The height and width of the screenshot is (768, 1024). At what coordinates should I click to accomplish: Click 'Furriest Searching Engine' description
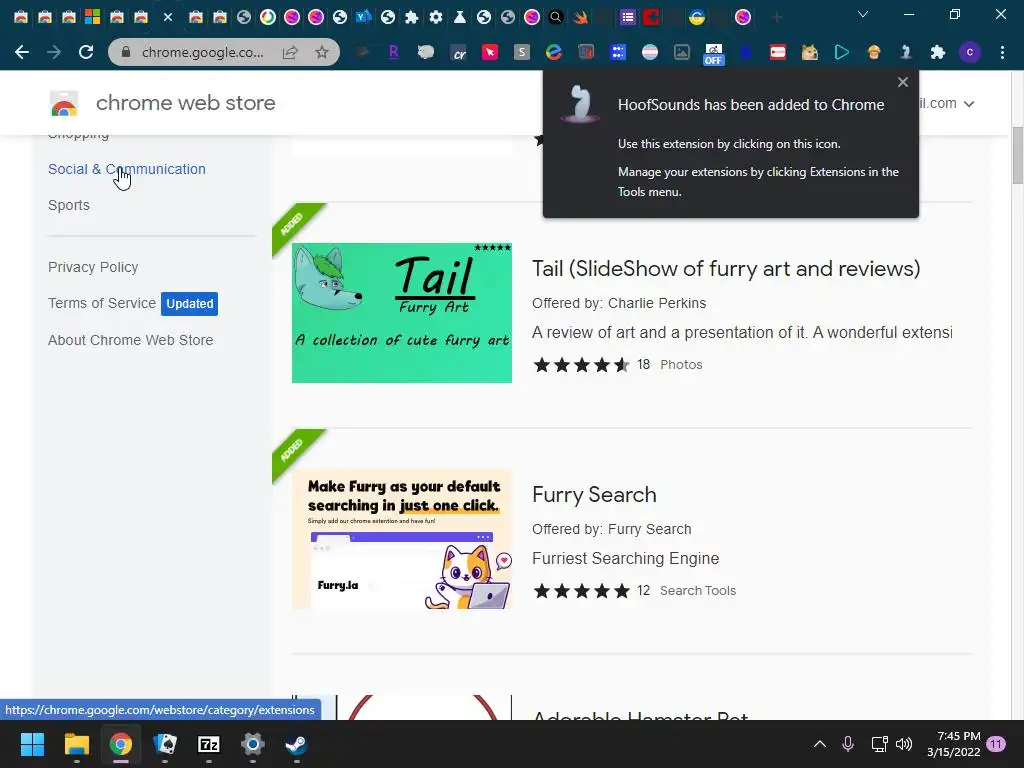click(626, 558)
